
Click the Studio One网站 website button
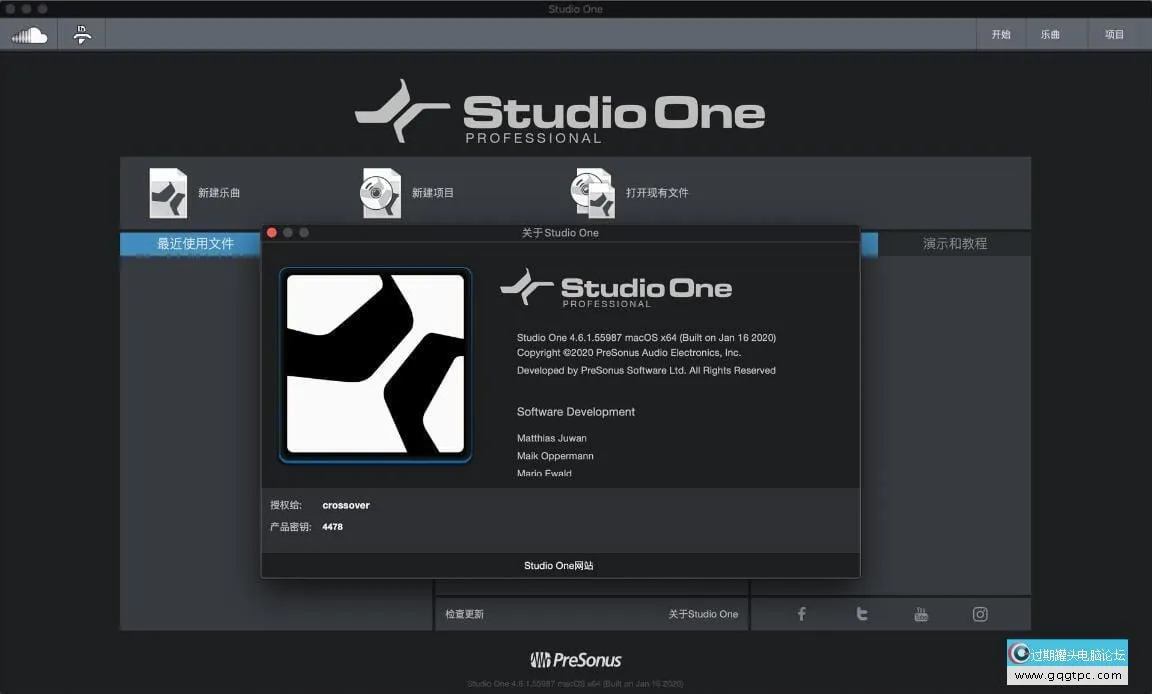[x=559, y=566]
